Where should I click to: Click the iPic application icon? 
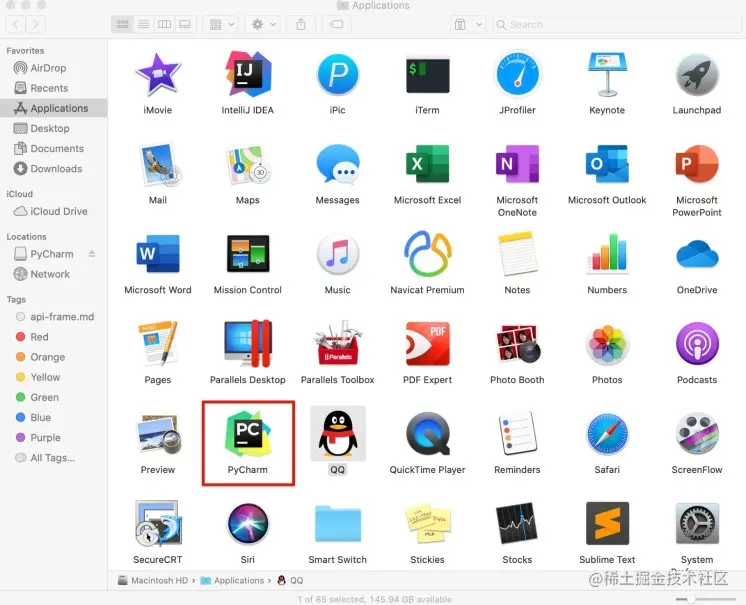(x=338, y=74)
